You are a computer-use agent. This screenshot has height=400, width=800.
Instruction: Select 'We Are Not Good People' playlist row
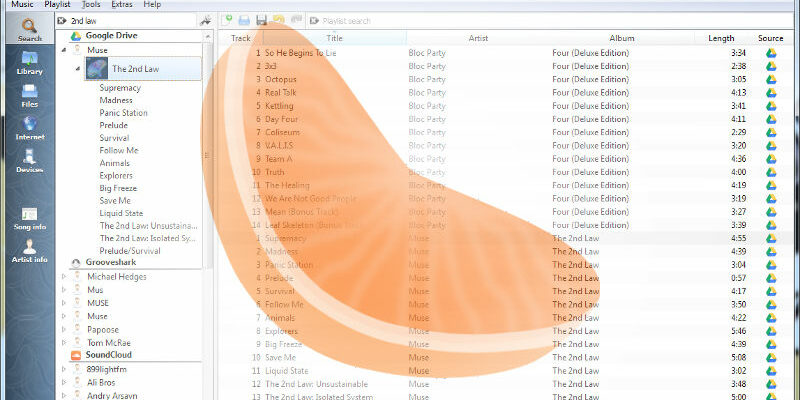505,199
